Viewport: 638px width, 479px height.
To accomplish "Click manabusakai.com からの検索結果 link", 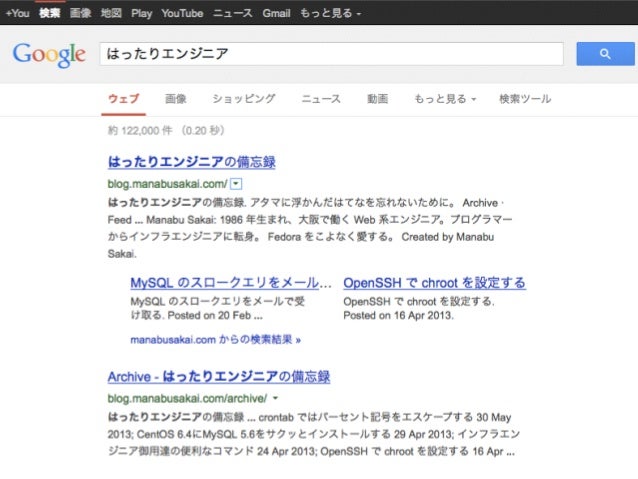I will tap(215, 339).
